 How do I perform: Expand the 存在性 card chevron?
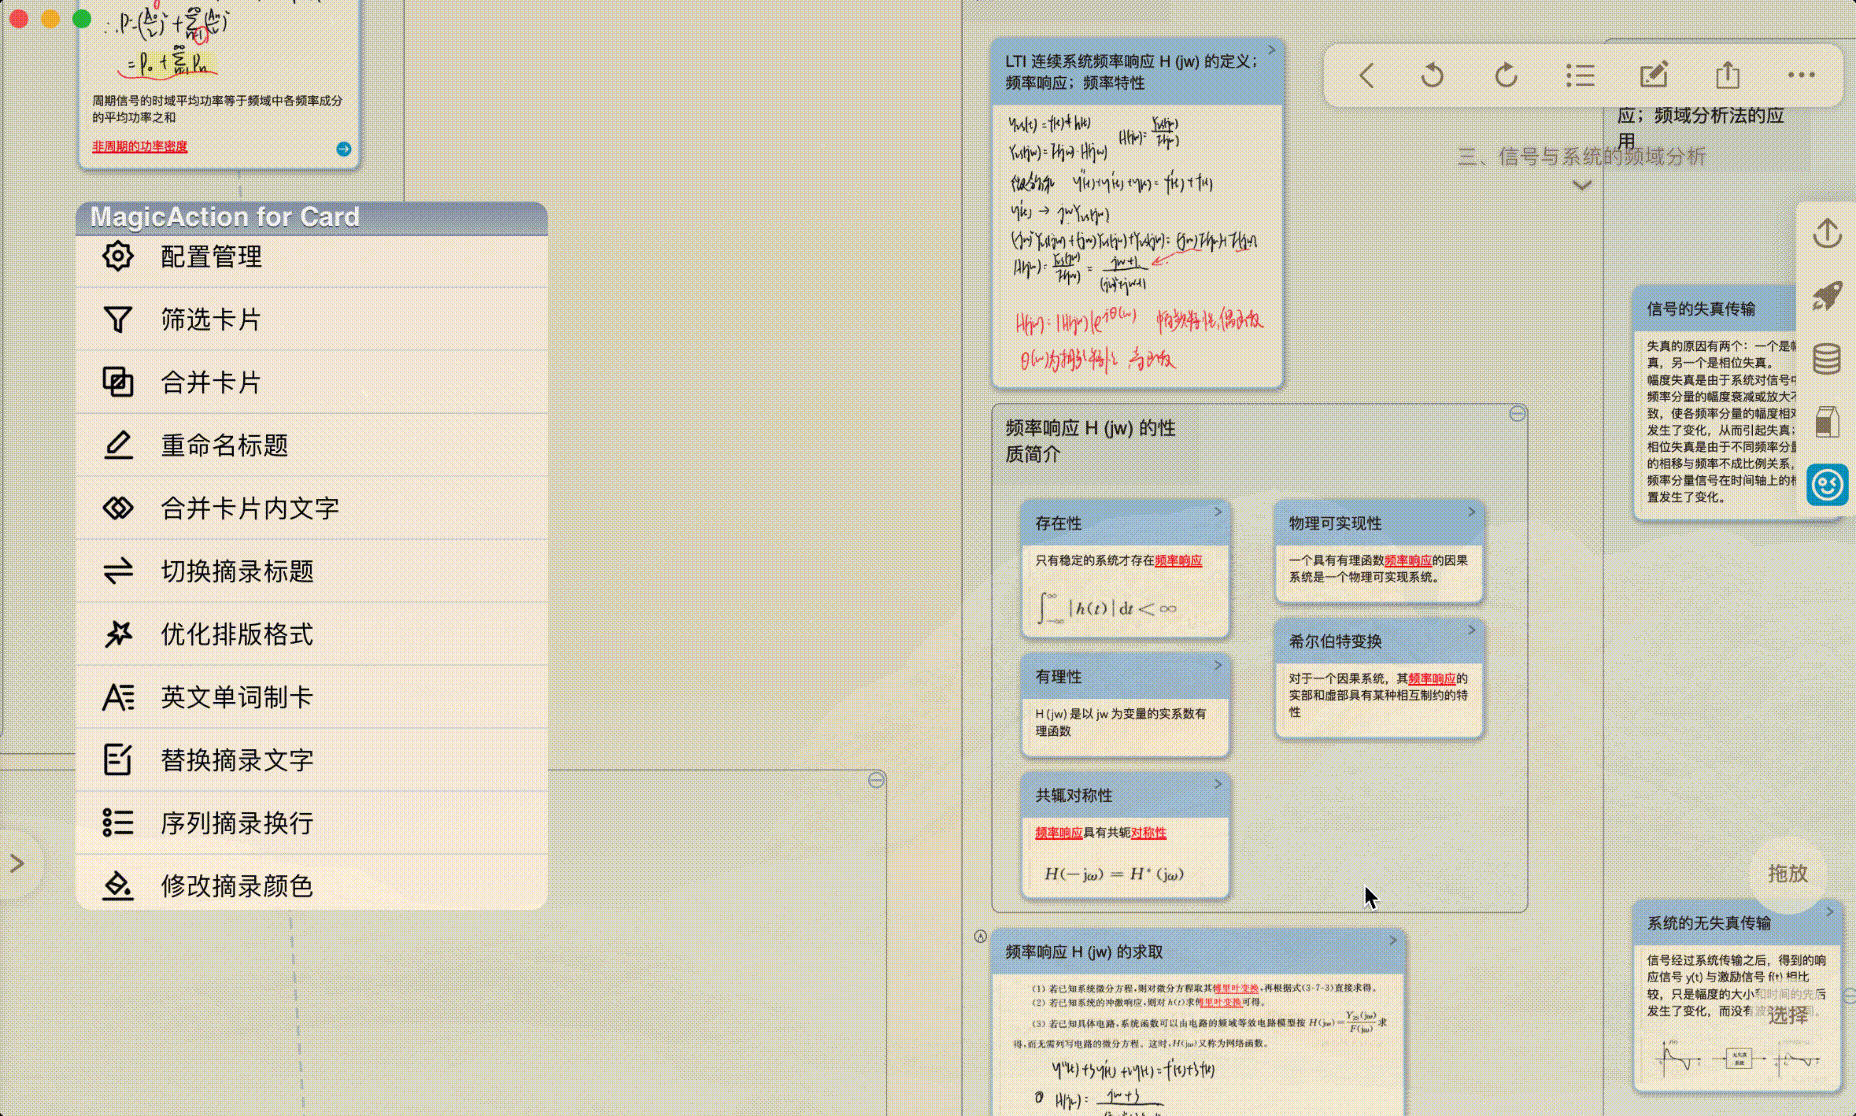pyautogui.click(x=1218, y=512)
